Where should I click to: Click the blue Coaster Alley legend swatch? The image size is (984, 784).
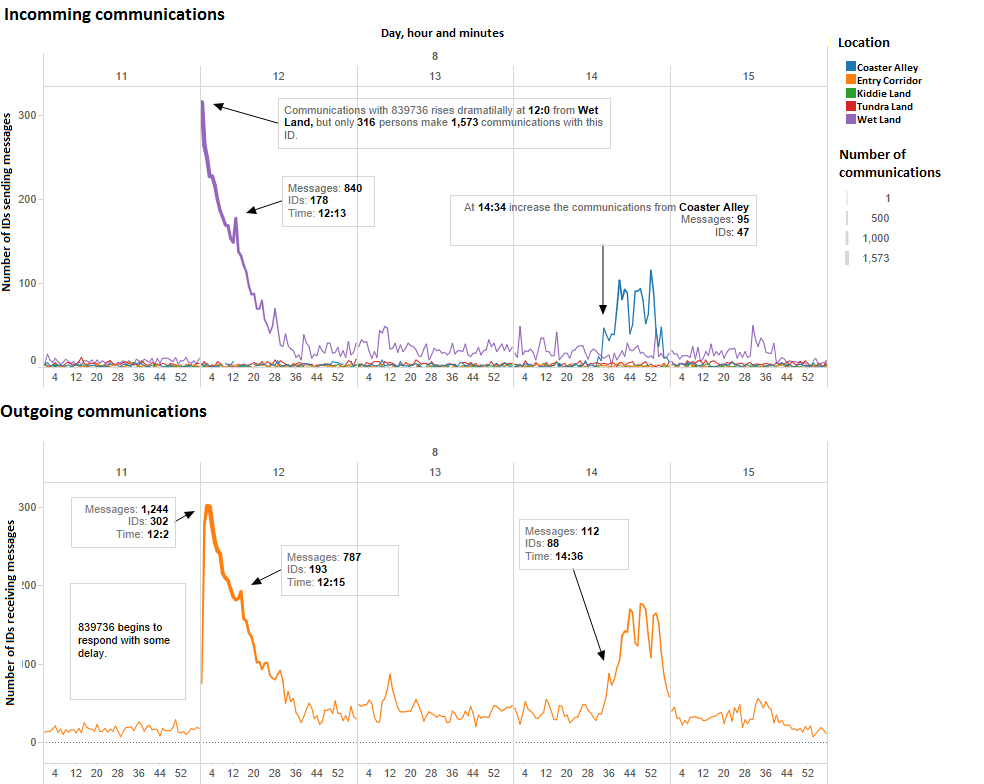click(x=850, y=68)
